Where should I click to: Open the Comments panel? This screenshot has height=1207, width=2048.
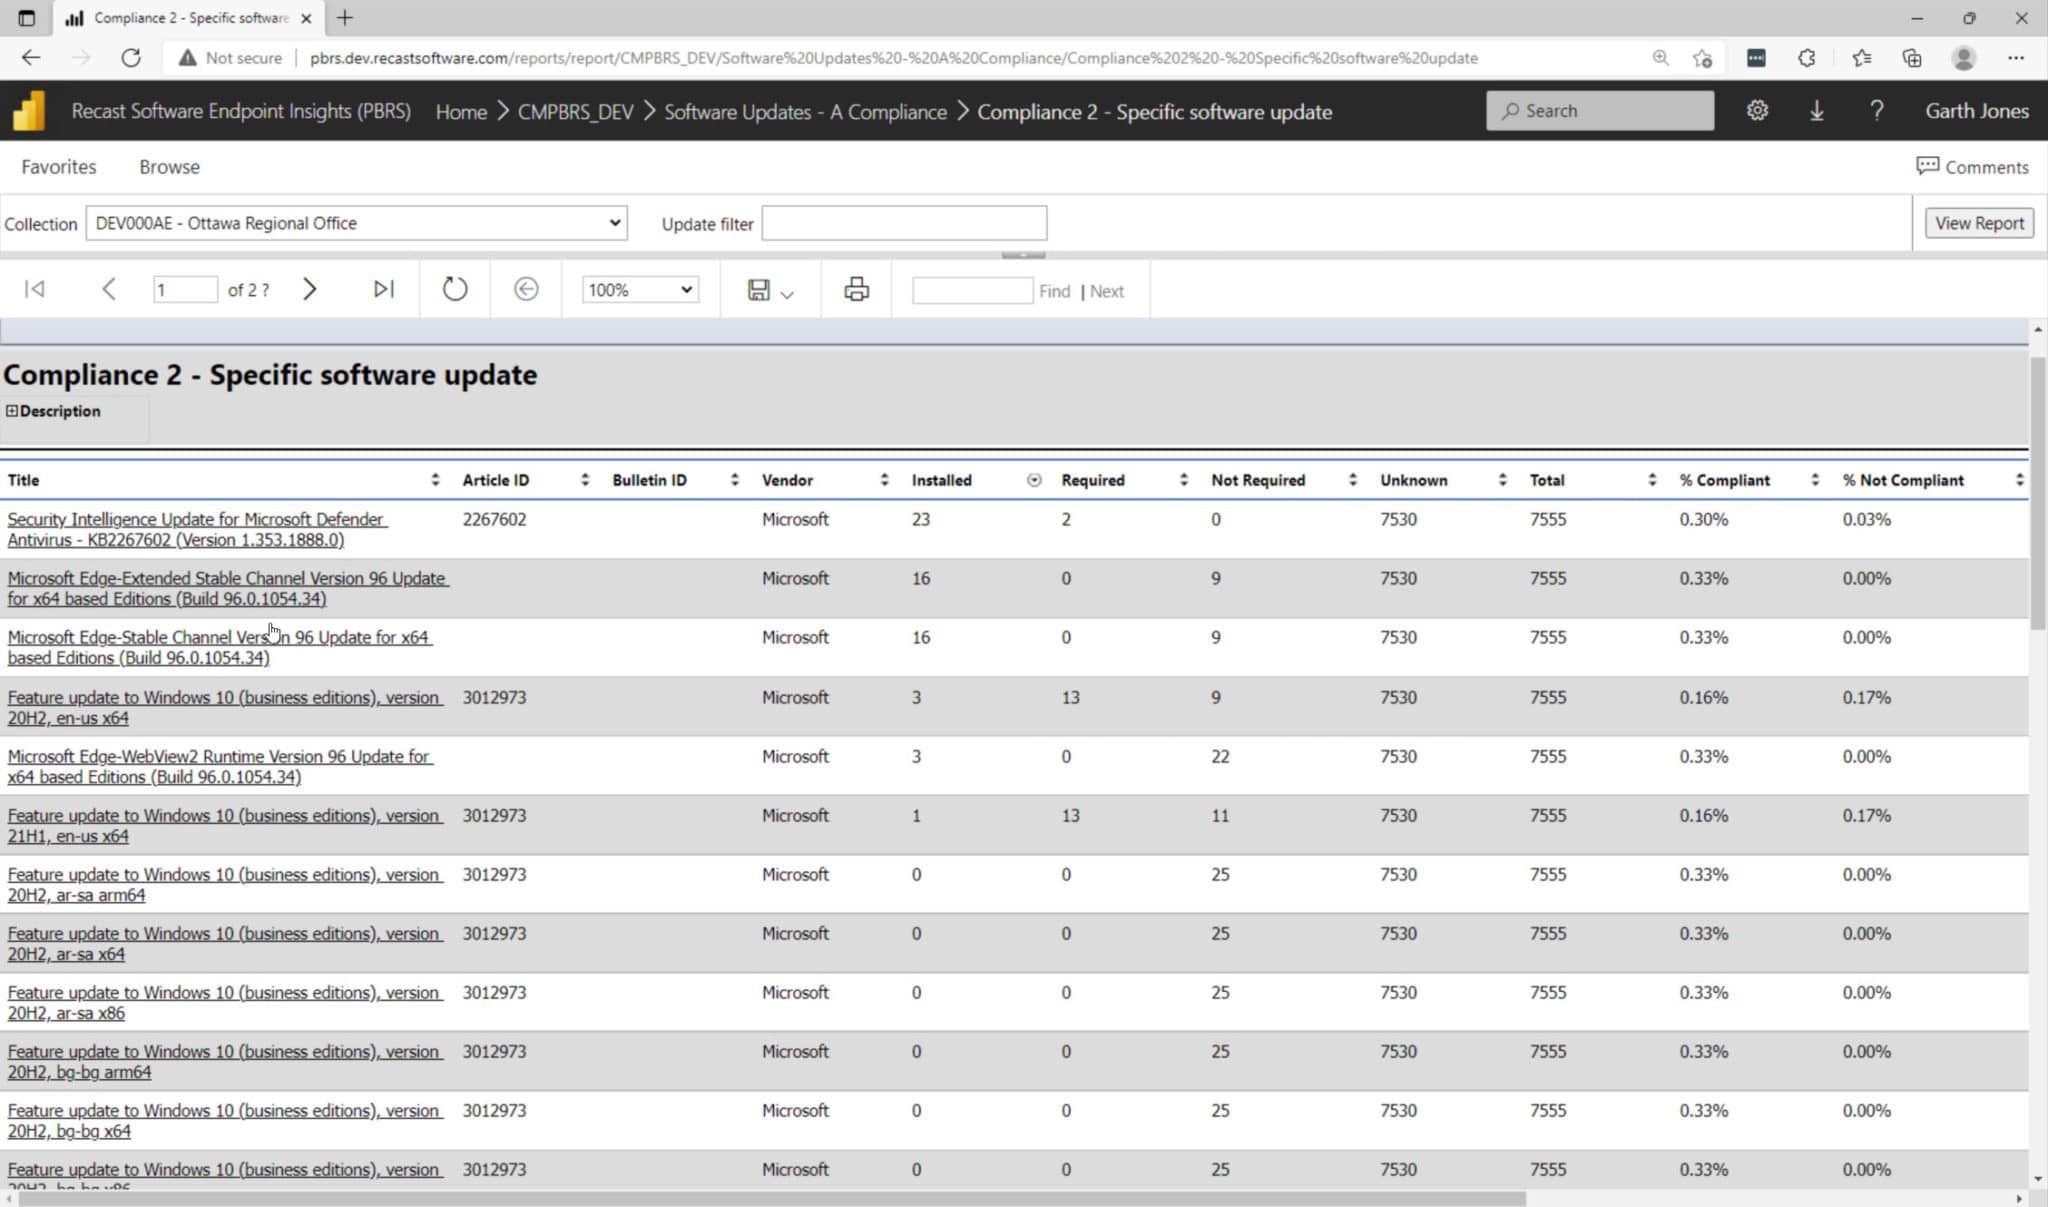tap(1971, 166)
